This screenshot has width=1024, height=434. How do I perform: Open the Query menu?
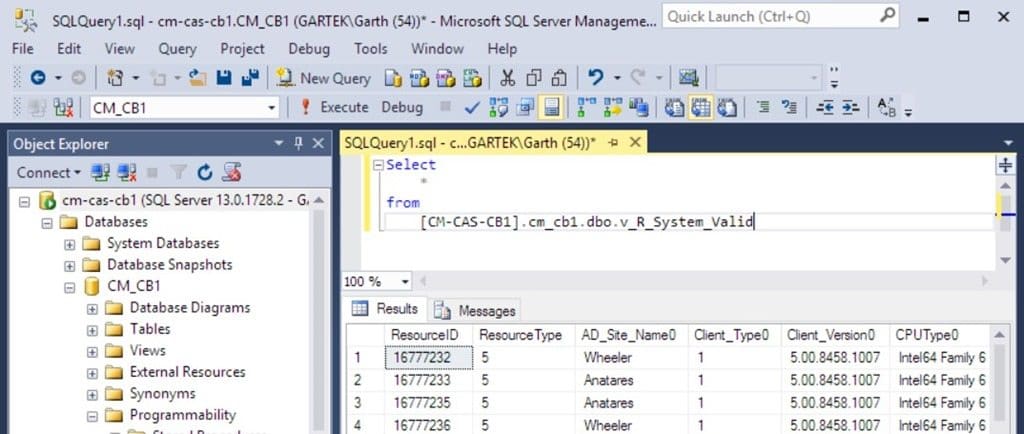177,49
